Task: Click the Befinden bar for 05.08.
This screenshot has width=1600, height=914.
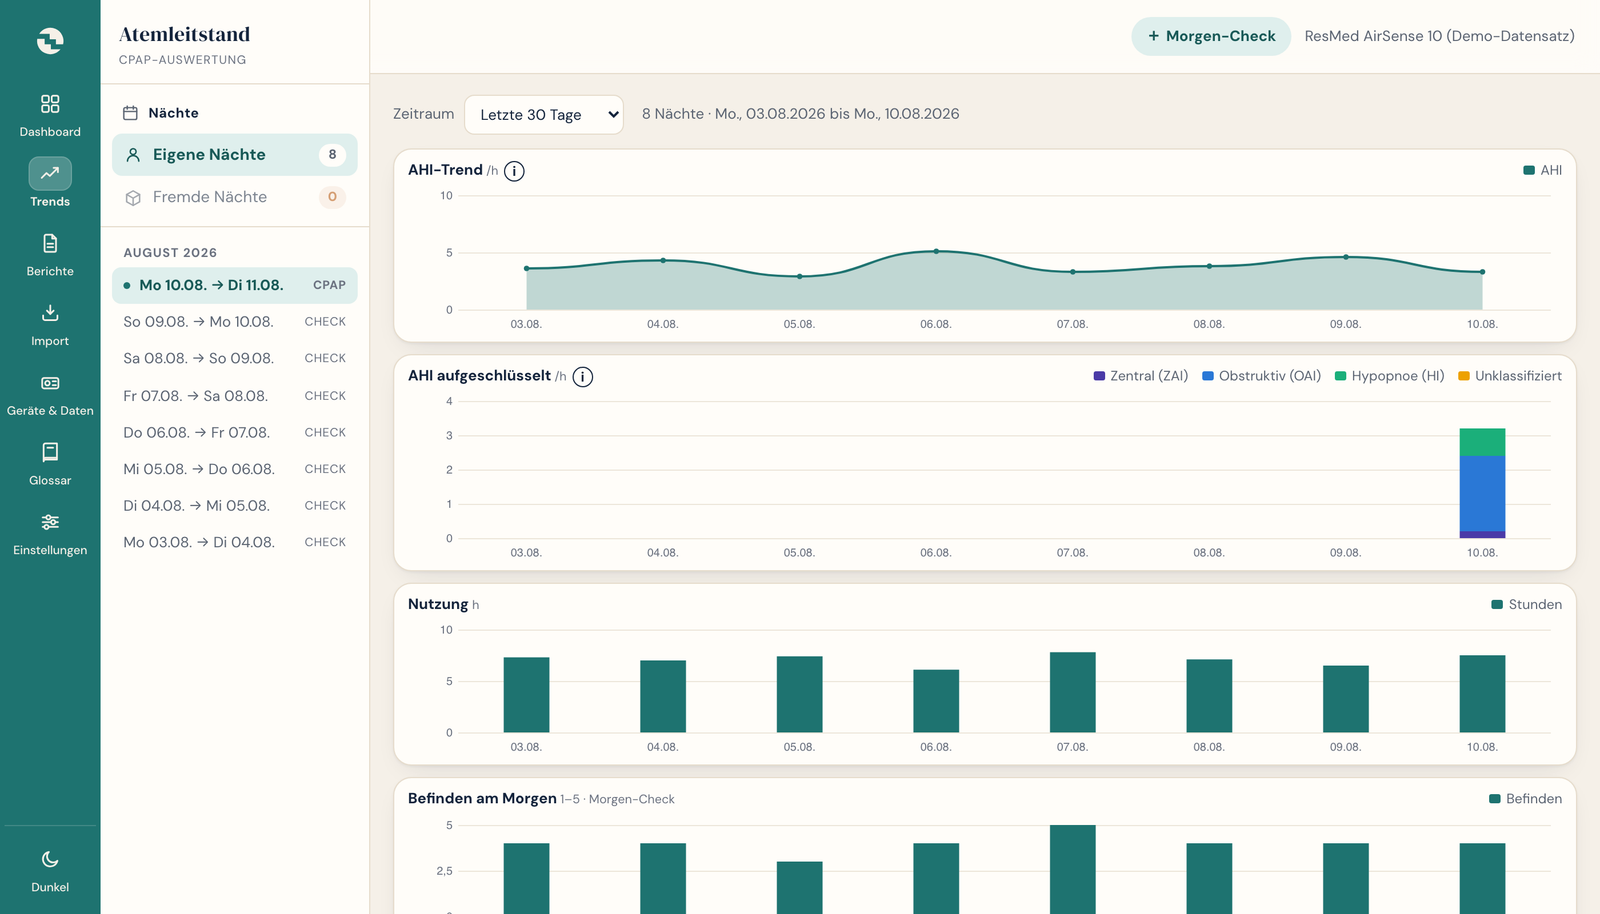Action: pos(799,887)
